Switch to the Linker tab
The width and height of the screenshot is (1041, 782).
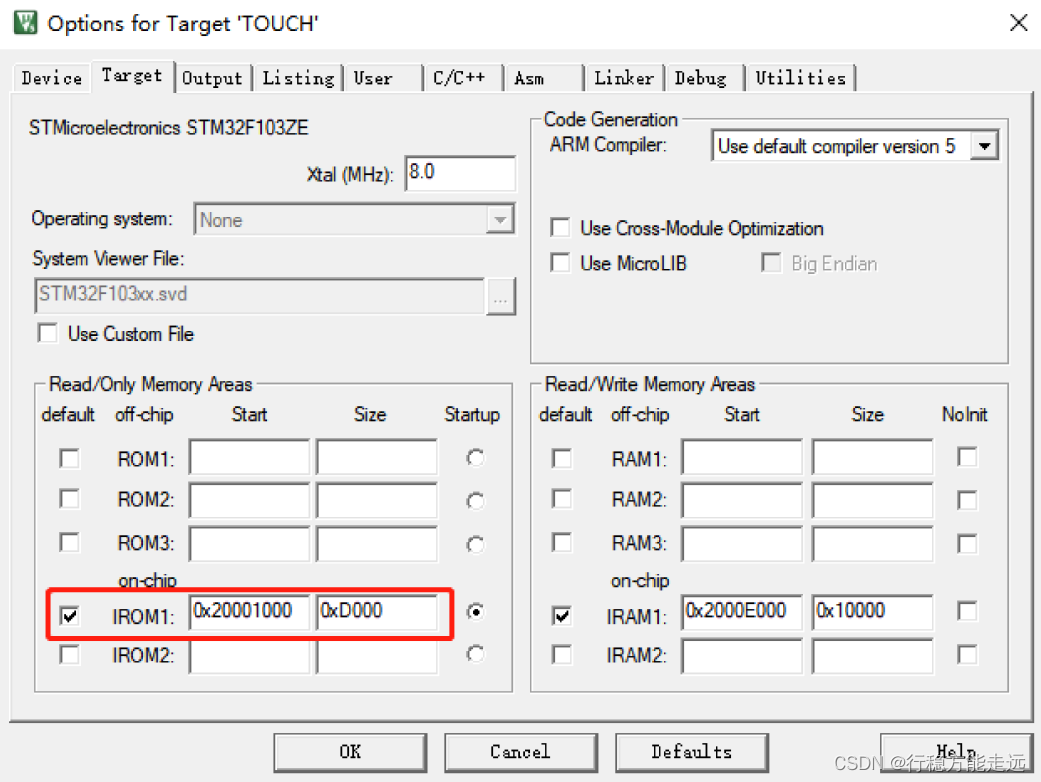624,78
